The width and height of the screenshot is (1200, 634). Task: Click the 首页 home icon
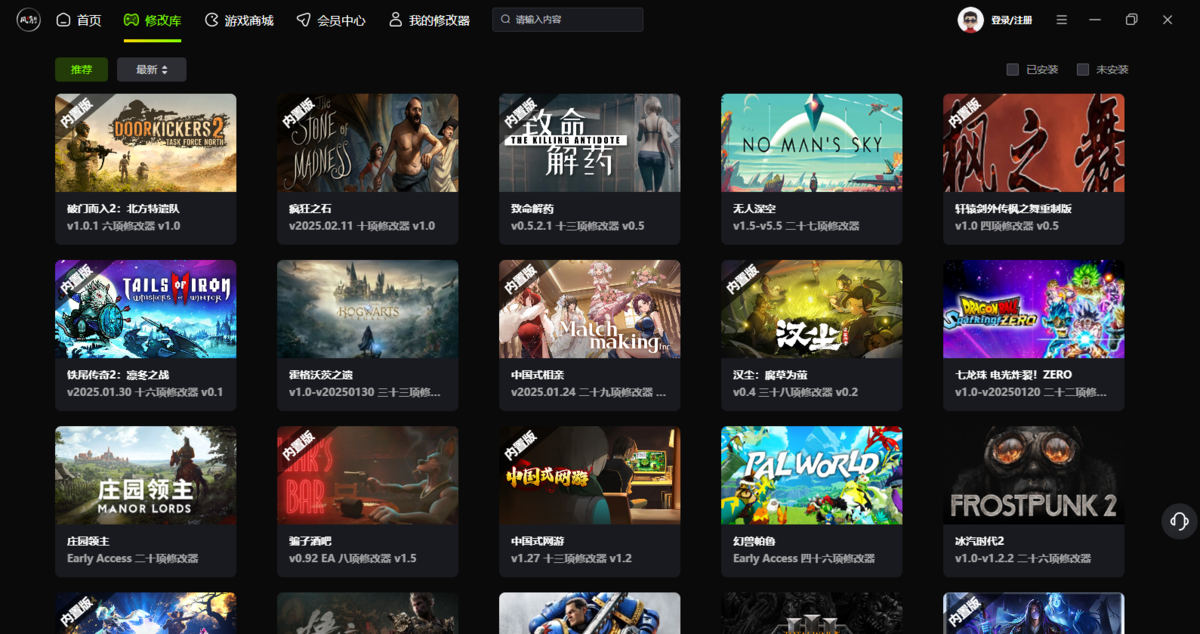(63, 20)
